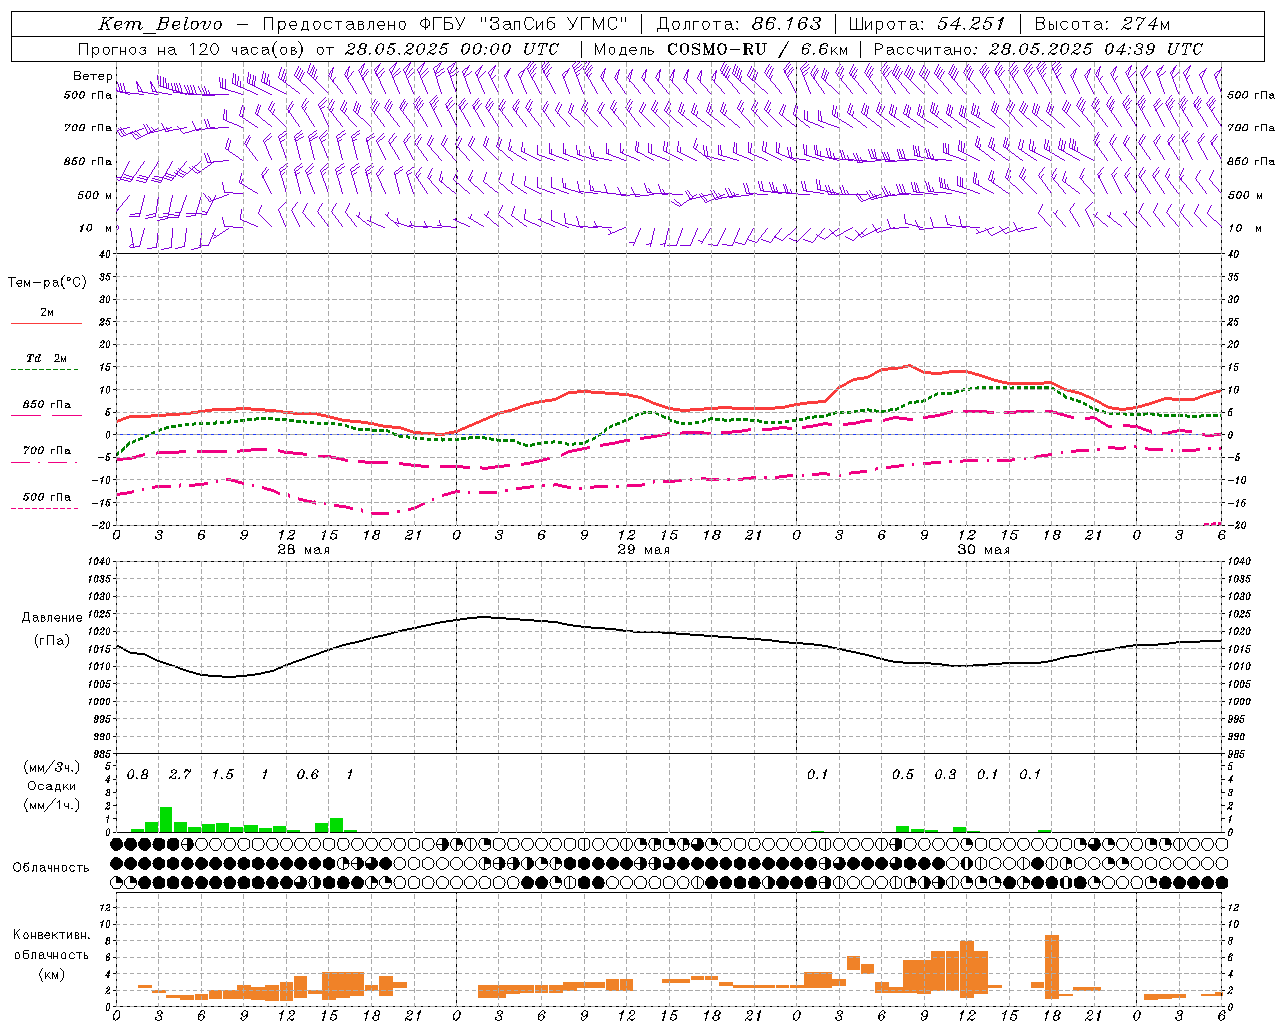This screenshot has height=1024, width=1280.
Task: Click the Тем-ра(°C) temperature label
Action: coord(47,283)
